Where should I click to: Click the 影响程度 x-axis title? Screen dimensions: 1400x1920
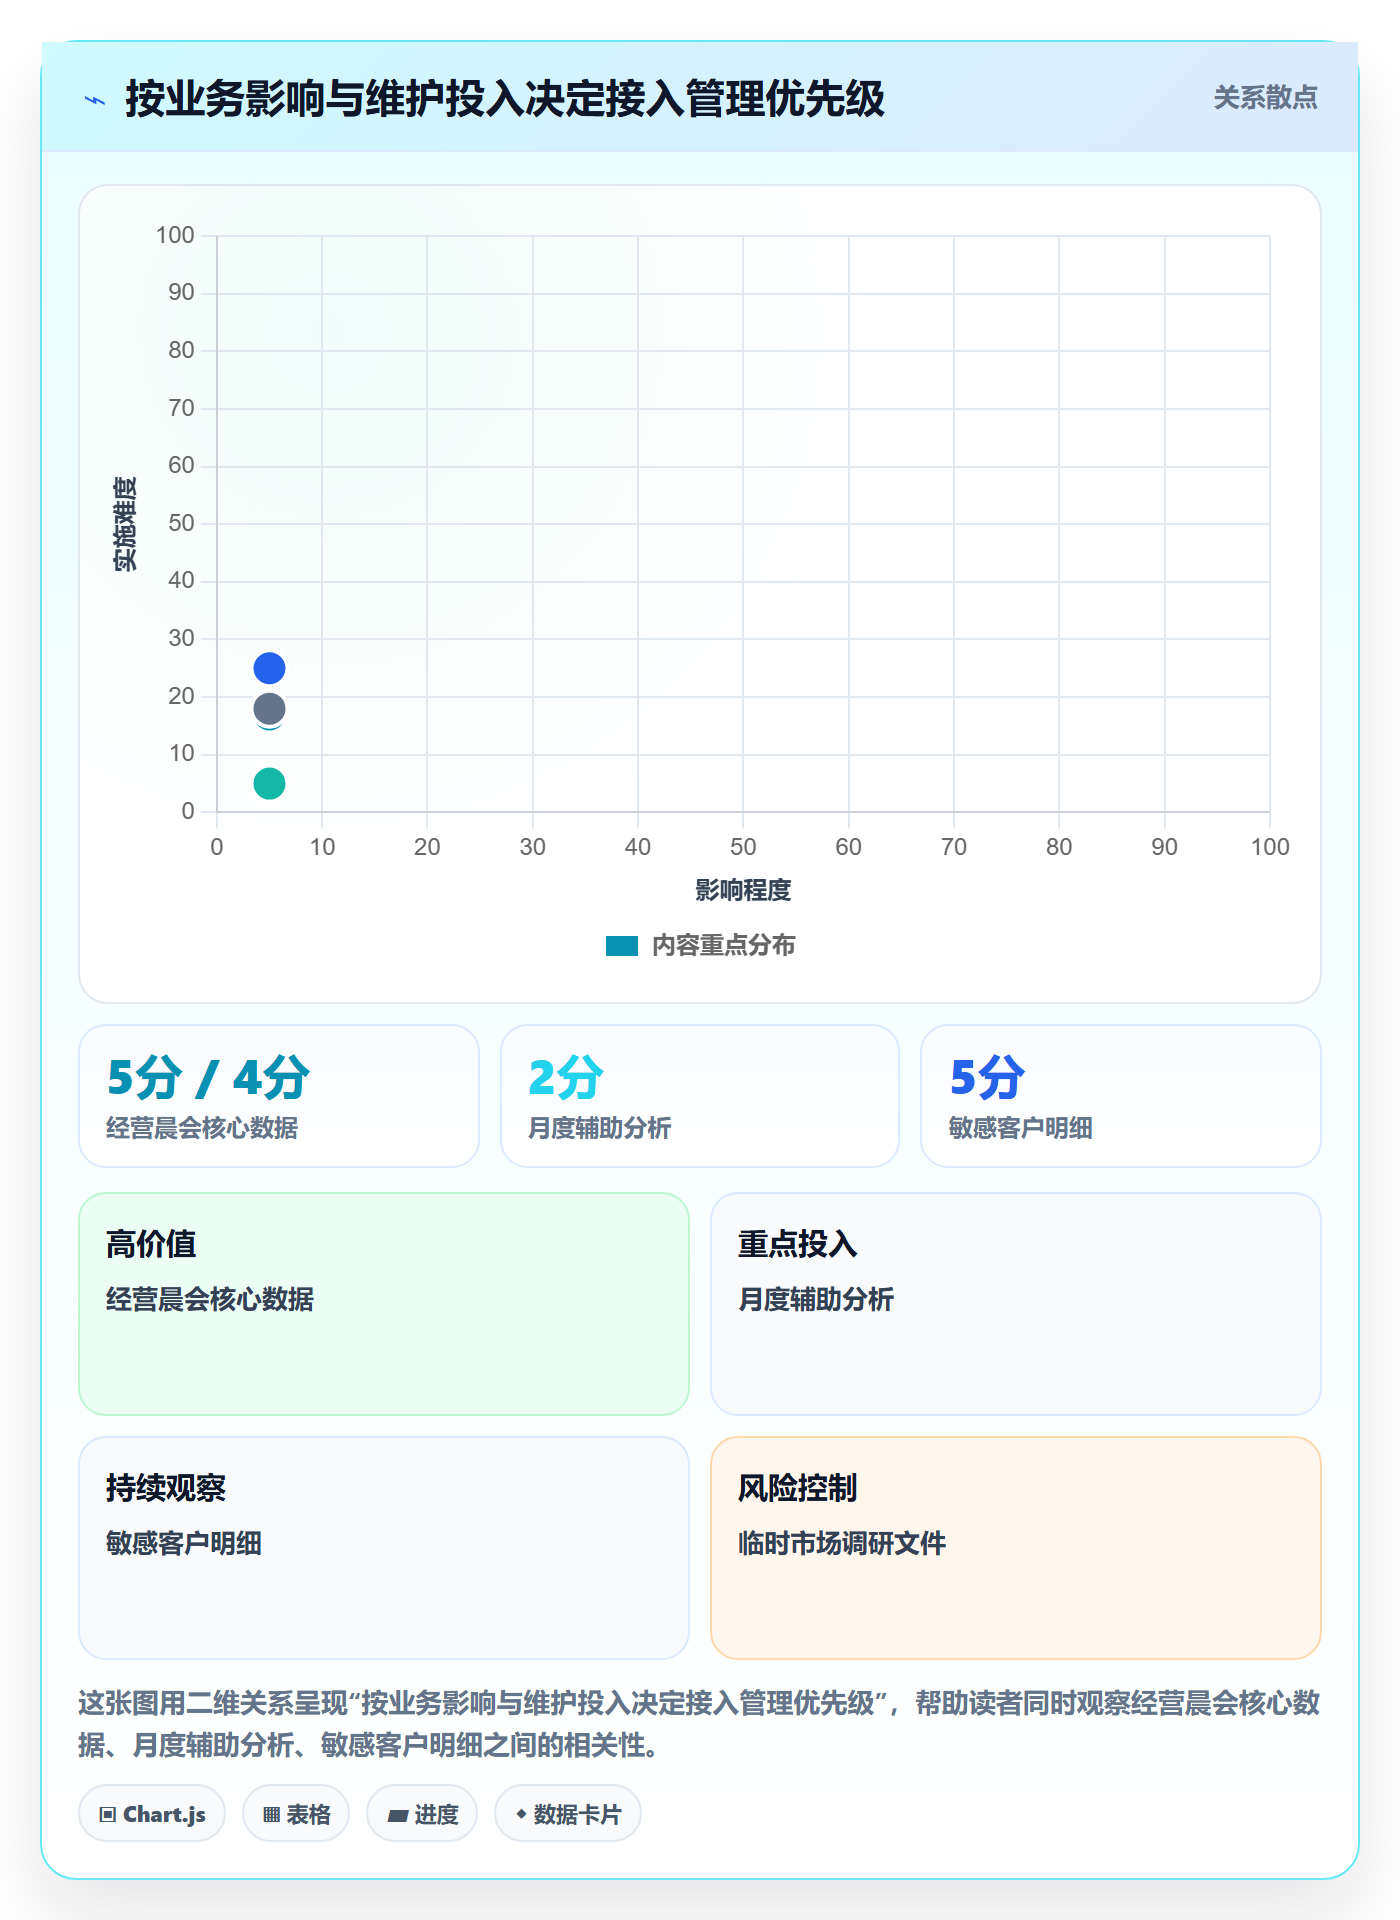[x=743, y=890]
